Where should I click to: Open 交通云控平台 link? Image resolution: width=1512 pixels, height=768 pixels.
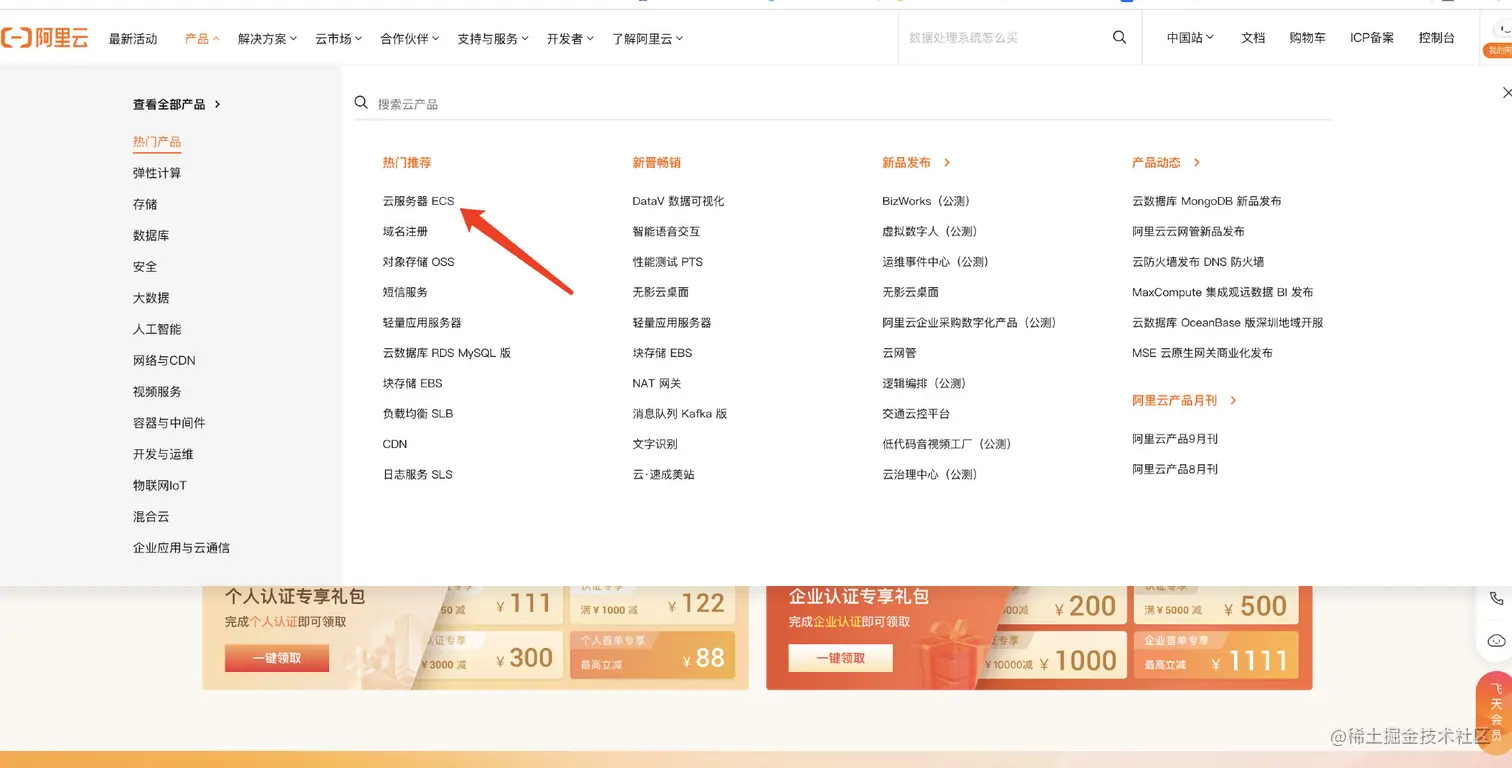(916, 413)
